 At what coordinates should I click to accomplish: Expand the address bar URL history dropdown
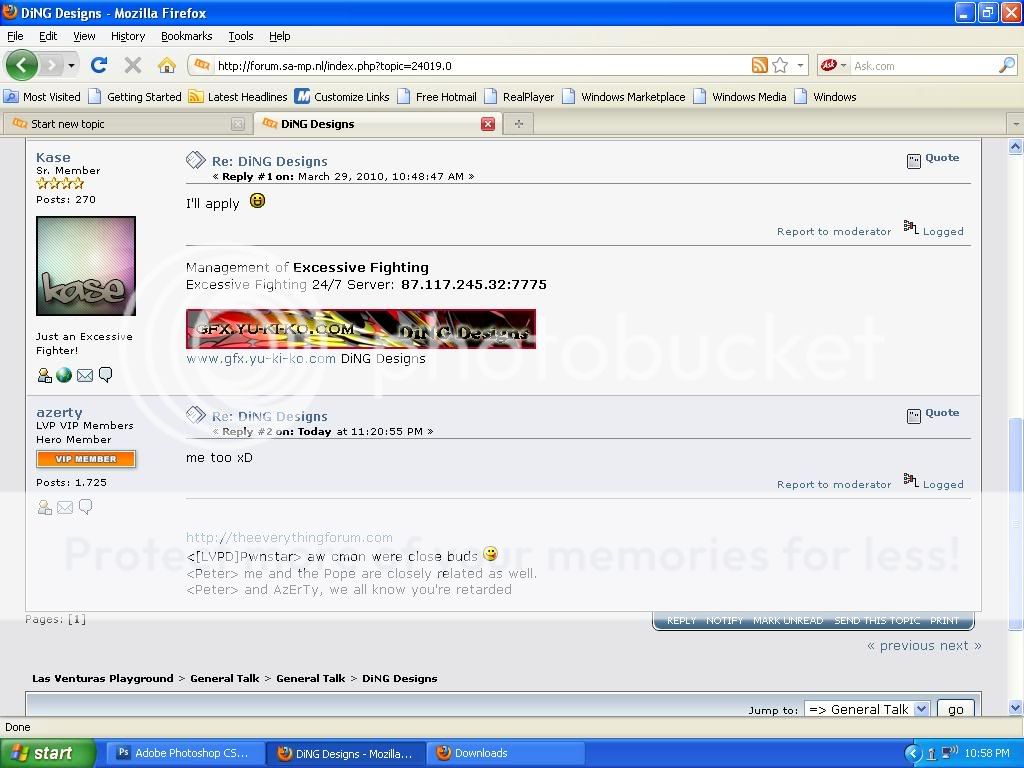pos(800,66)
